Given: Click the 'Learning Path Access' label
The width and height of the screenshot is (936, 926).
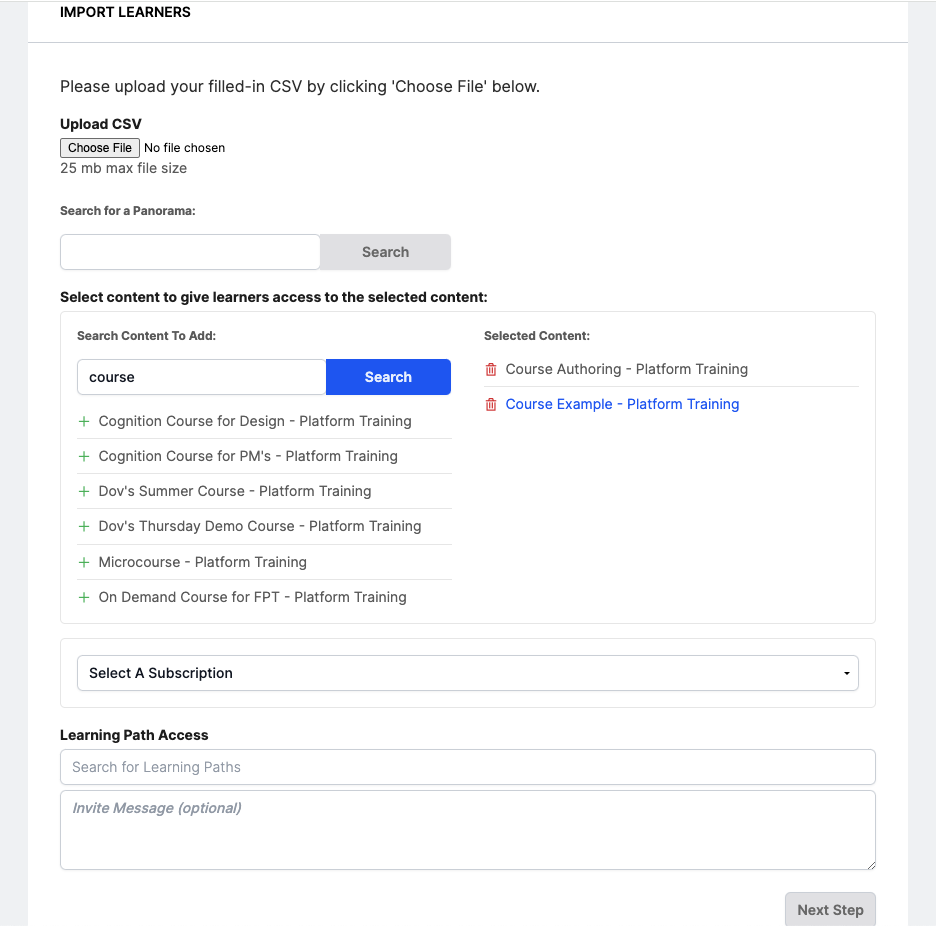Looking at the screenshot, I should [134, 736].
